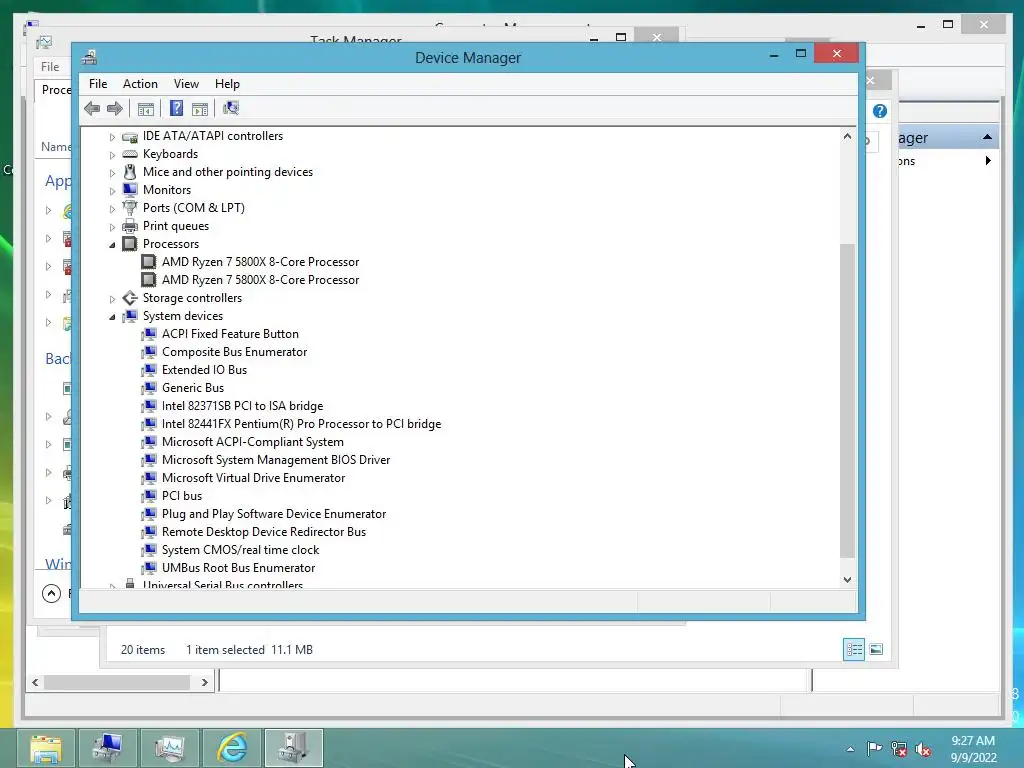The image size is (1024, 768).
Task: Select the chip icon beside Processors
Action: 130,244
